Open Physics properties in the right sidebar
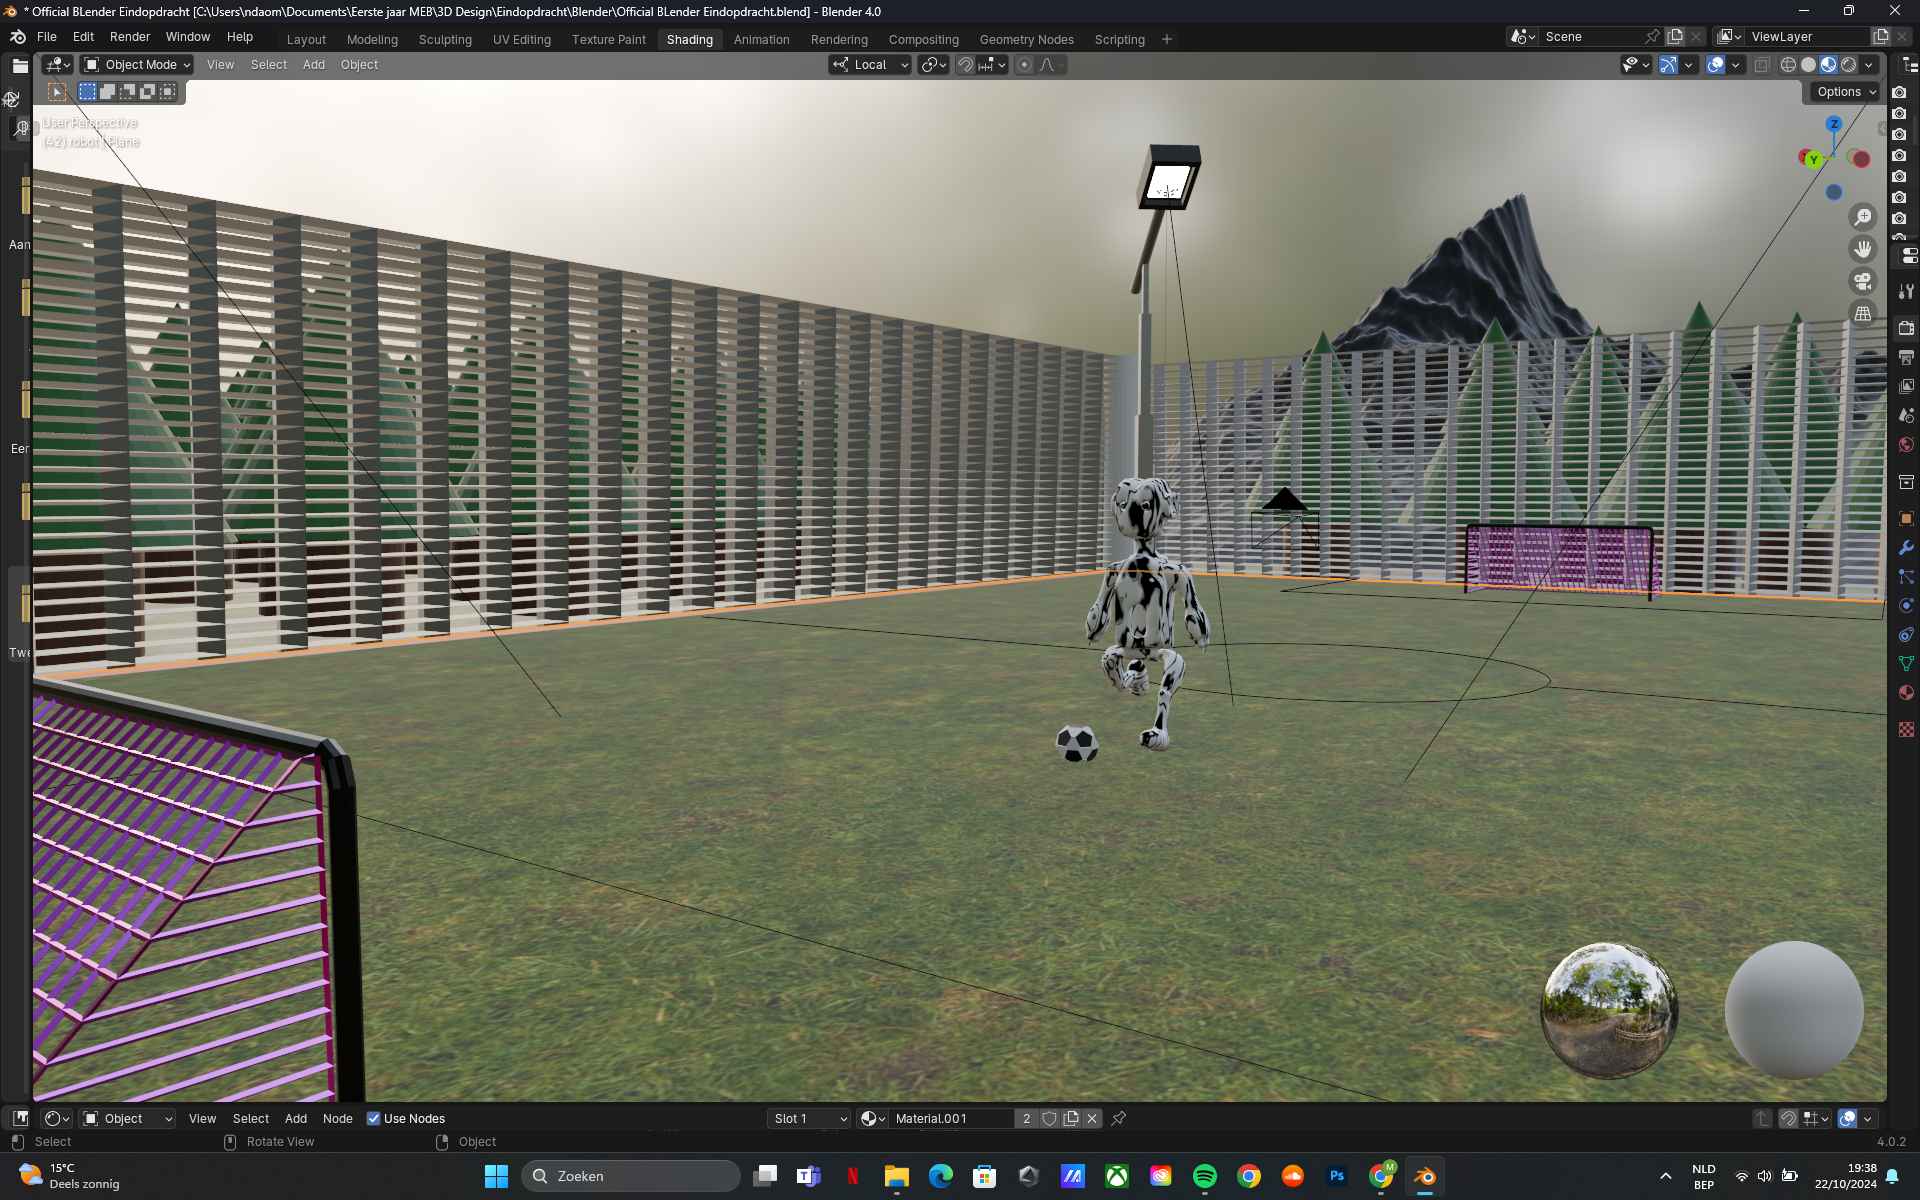 point(1906,605)
